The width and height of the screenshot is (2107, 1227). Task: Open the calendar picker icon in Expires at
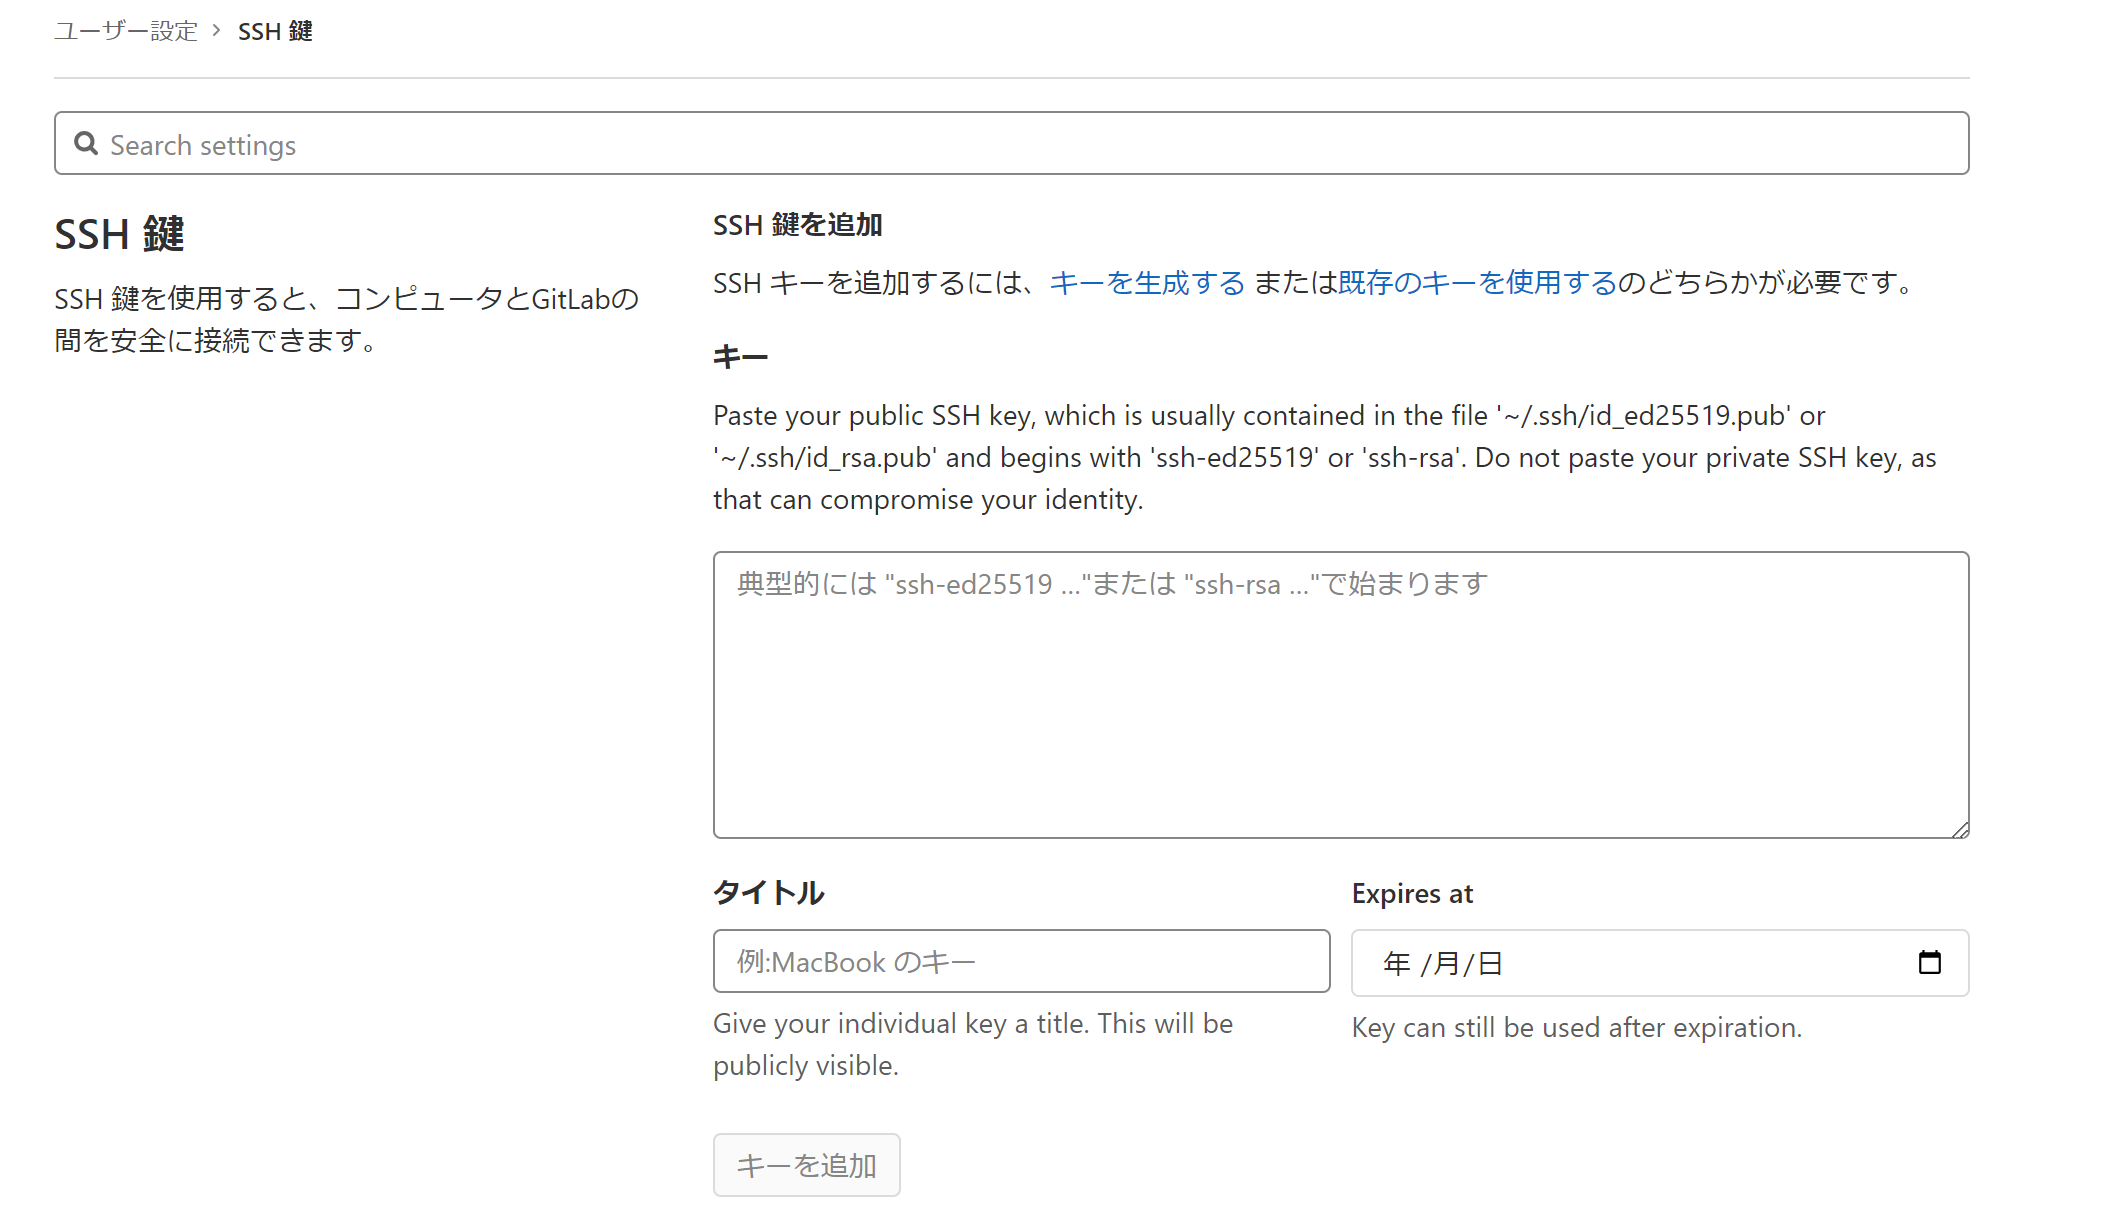click(x=1929, y=962)
